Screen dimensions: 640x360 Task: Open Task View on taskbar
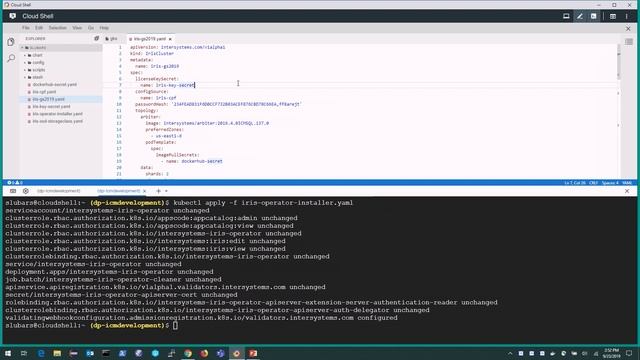pyautogui.click(x=24, y=353)
